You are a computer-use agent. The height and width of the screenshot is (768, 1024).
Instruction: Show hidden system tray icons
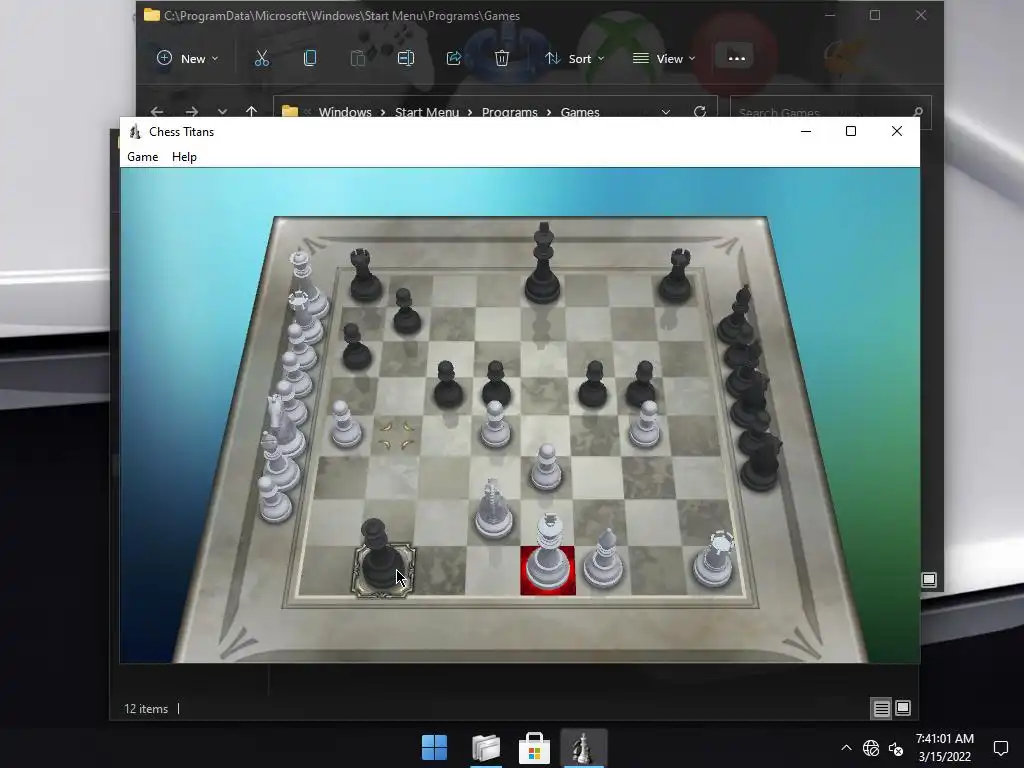click(x=846, y=748)
